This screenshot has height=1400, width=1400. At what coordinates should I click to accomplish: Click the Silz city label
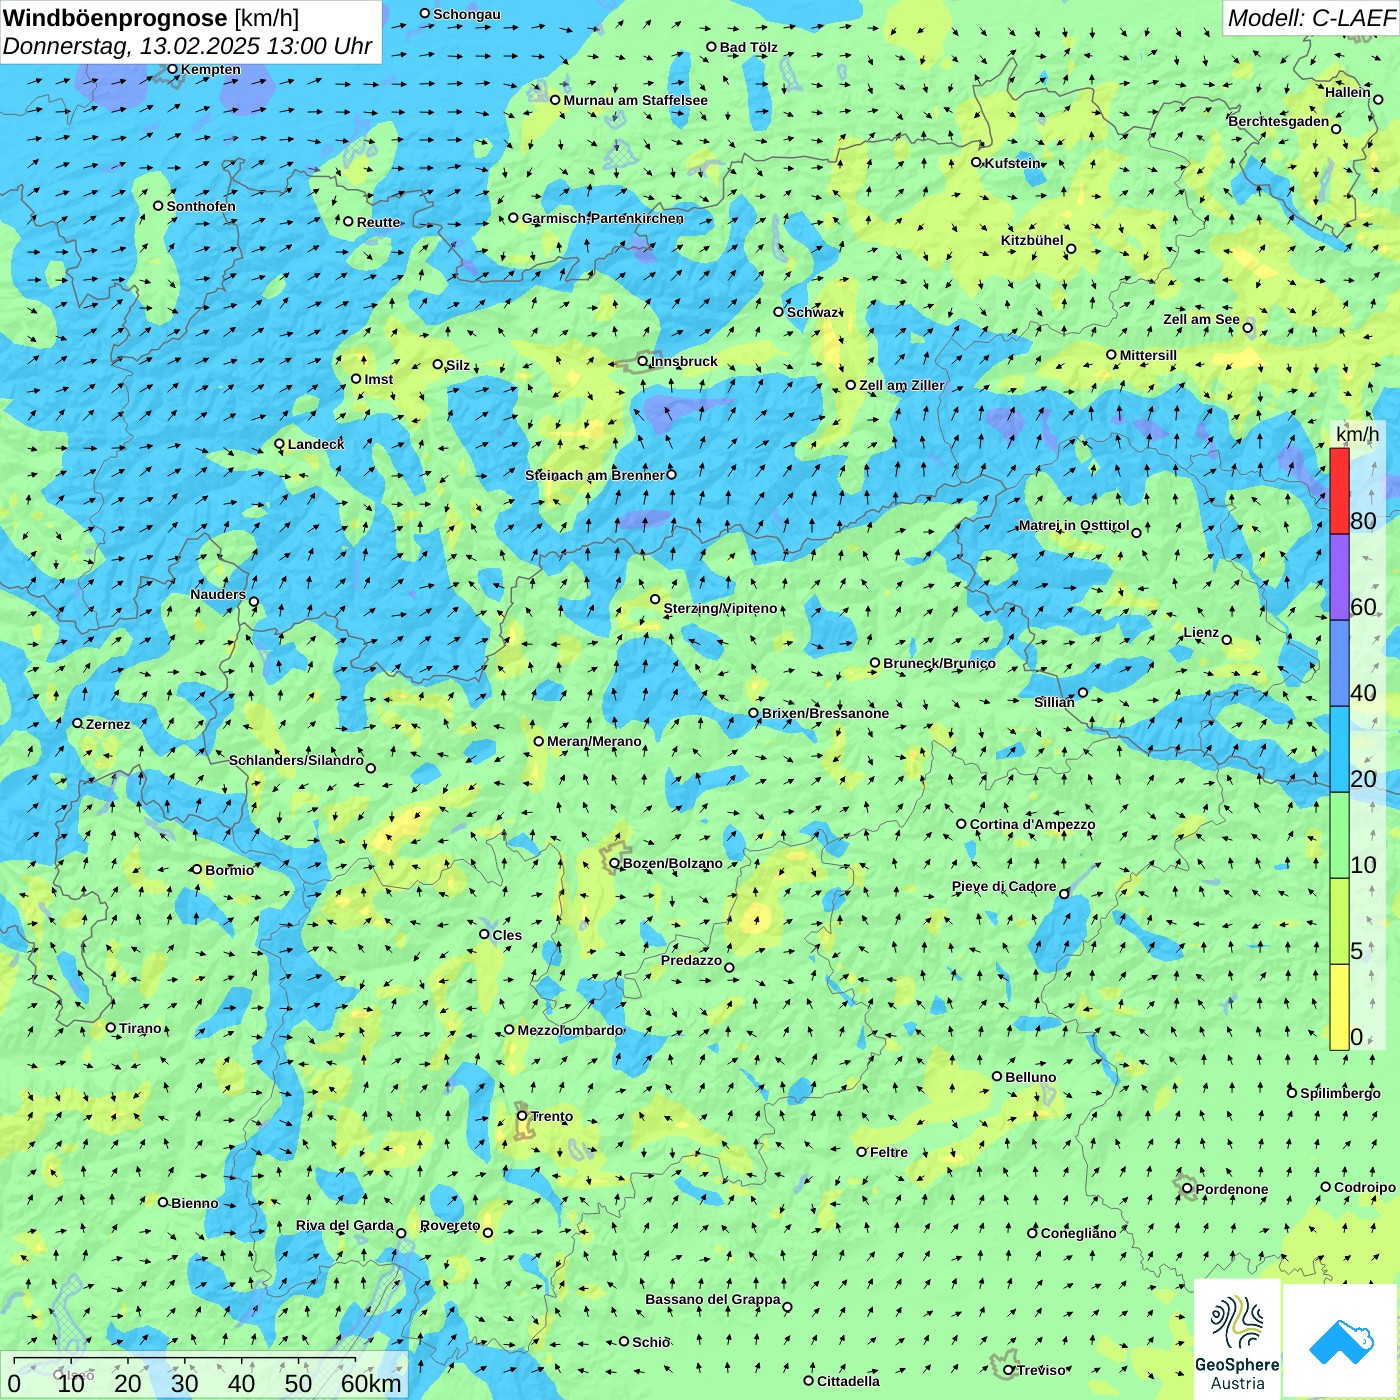point(458,365)
